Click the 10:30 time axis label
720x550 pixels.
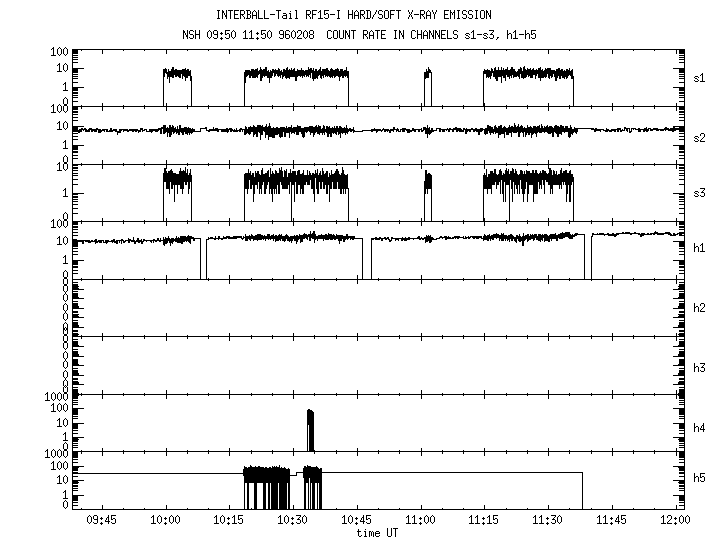point(292,520)
